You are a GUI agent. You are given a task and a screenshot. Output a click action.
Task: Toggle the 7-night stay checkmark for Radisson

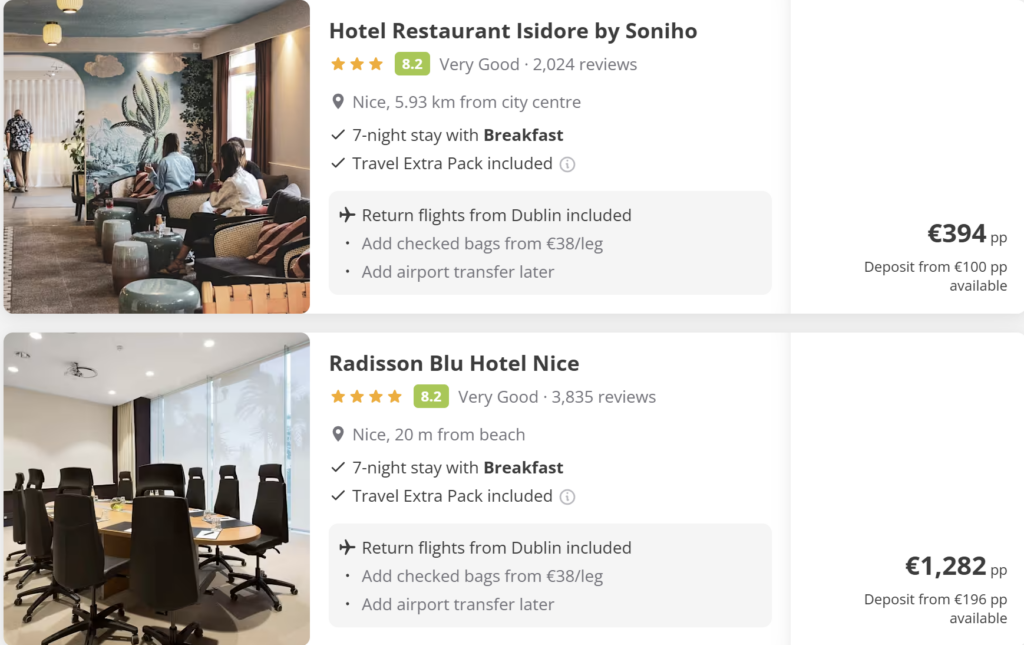pos(338,467)
